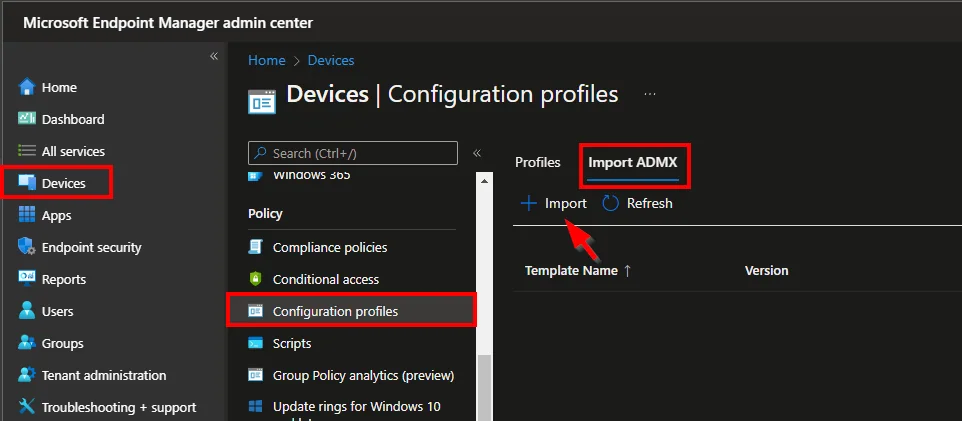962x421 pixels.
Task: Collapse the Devices menu pane chevrons
Action: [477, 153]
